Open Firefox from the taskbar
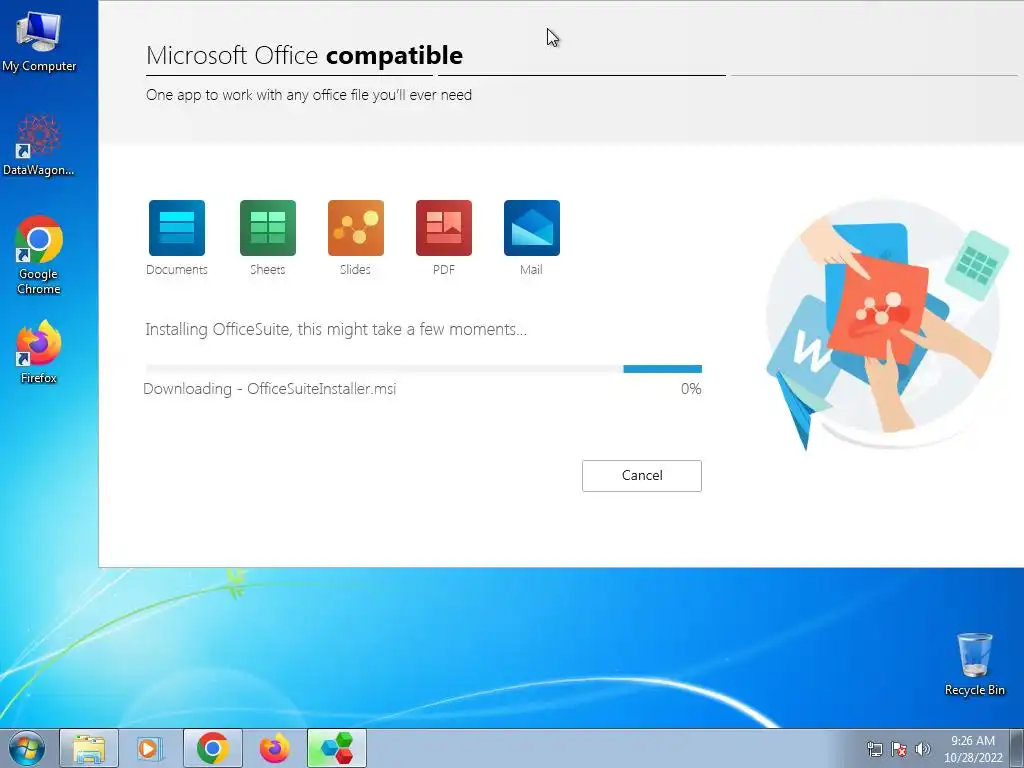The width and height of the screenshot is (1024, 768). point(274,748)
